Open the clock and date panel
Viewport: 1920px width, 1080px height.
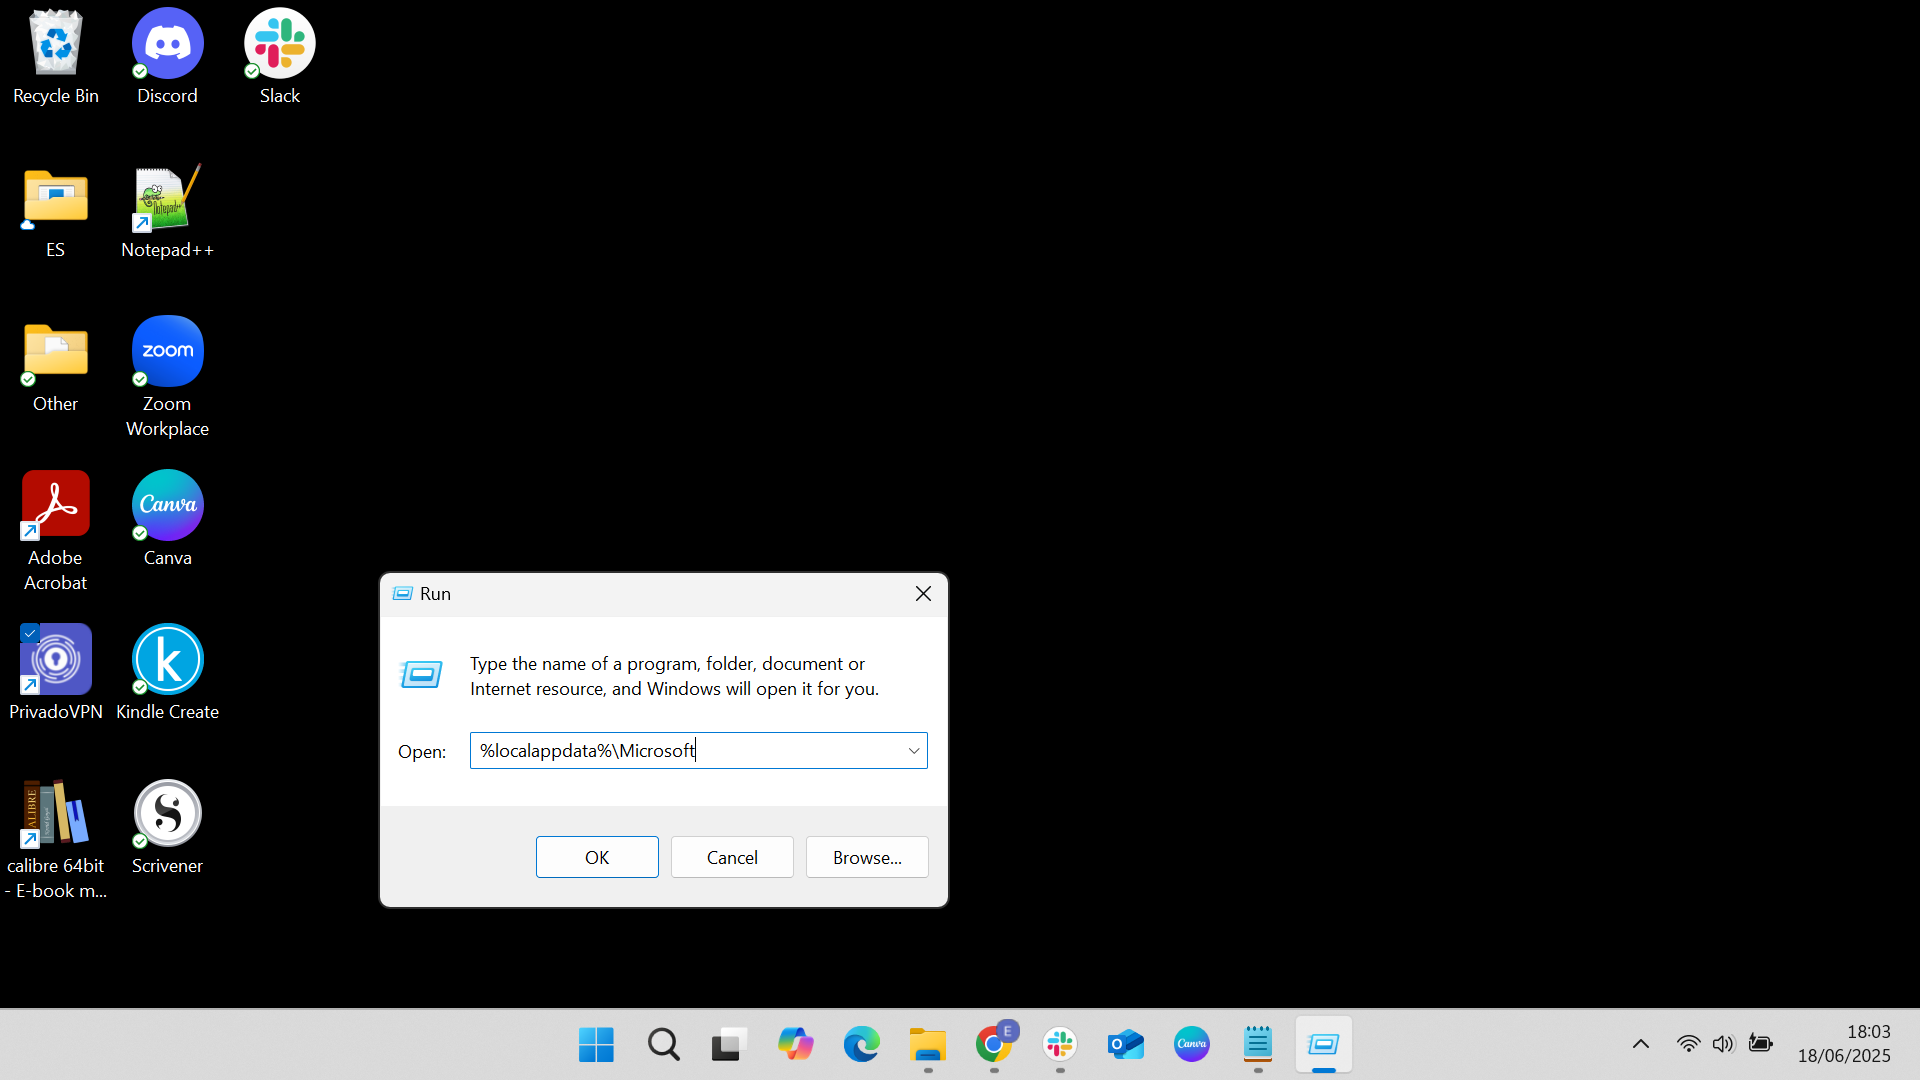[1845, 1044]
